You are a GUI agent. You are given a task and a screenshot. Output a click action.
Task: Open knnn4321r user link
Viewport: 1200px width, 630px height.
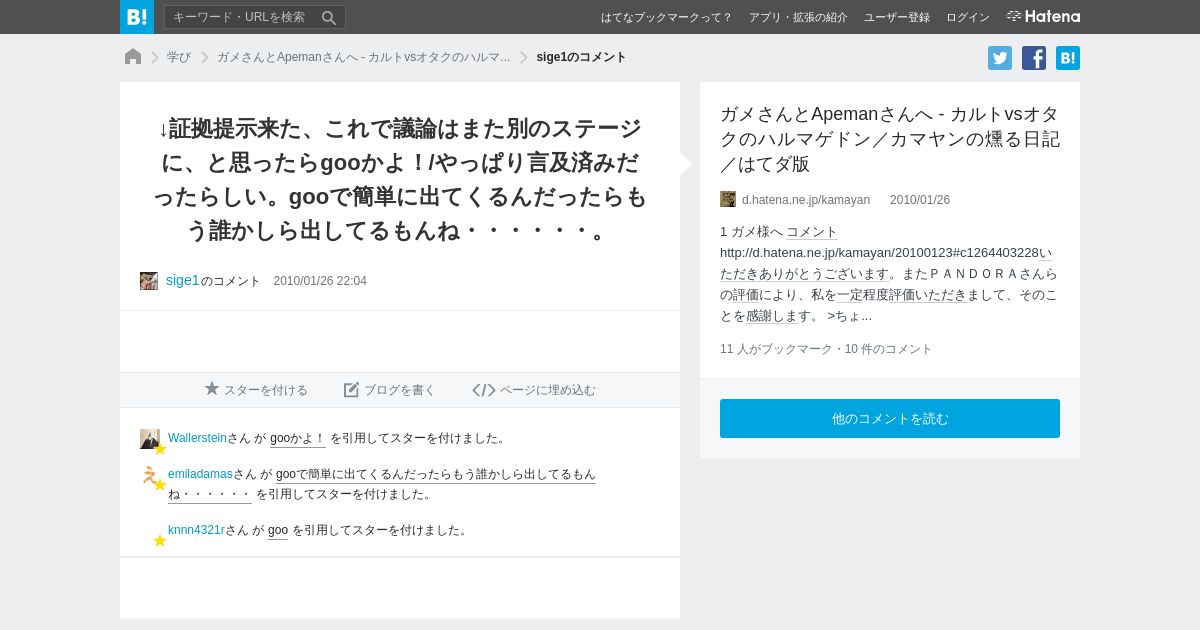(x=196, y=530)
